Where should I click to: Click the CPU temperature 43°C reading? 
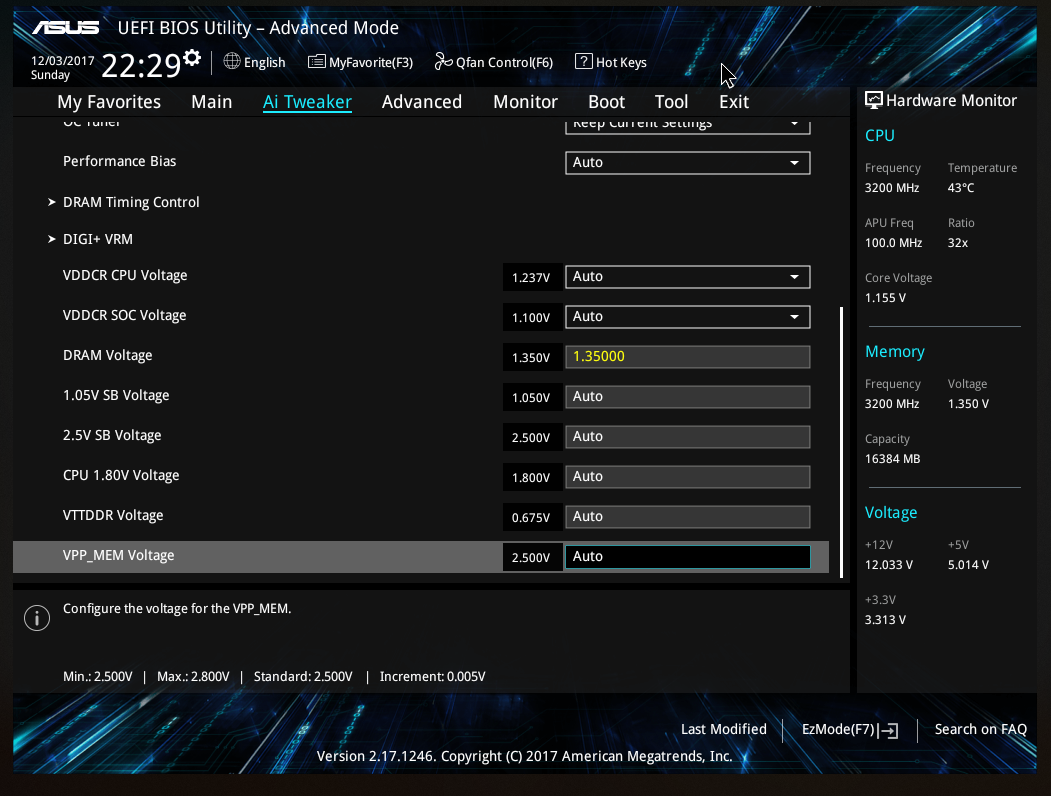pyautogui.click(x=961, y=188)
